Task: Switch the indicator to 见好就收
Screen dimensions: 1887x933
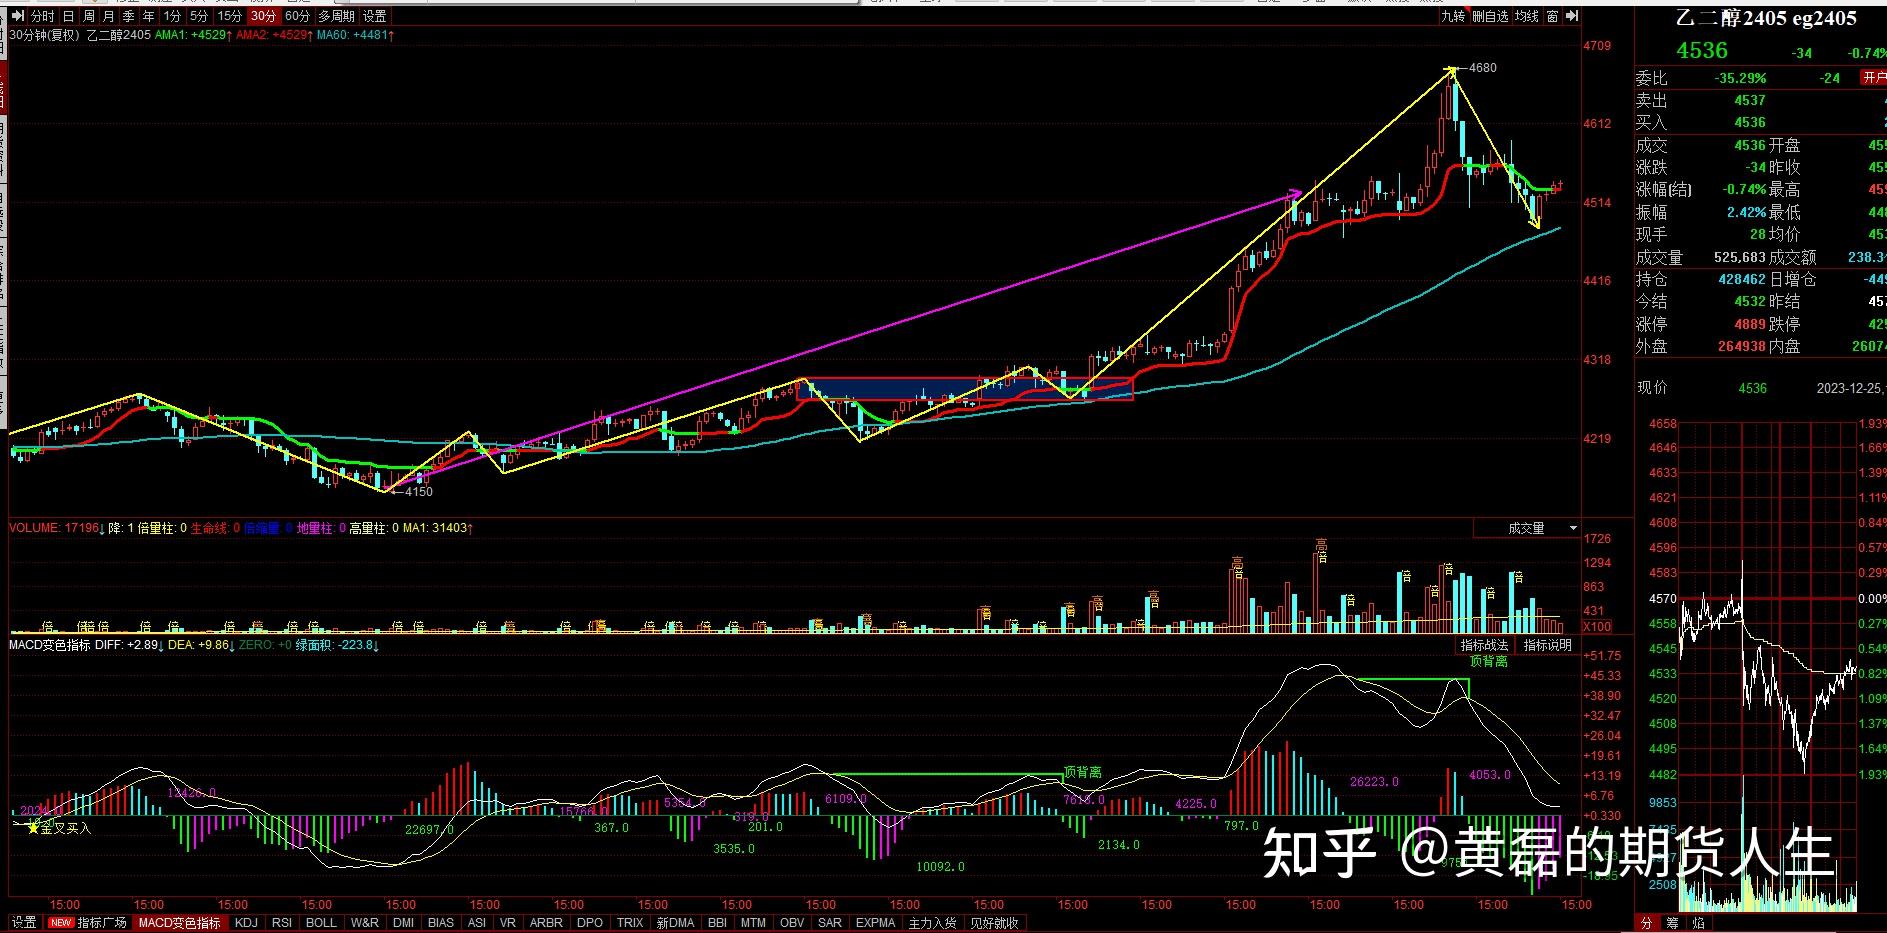Action: coord(994,923)
